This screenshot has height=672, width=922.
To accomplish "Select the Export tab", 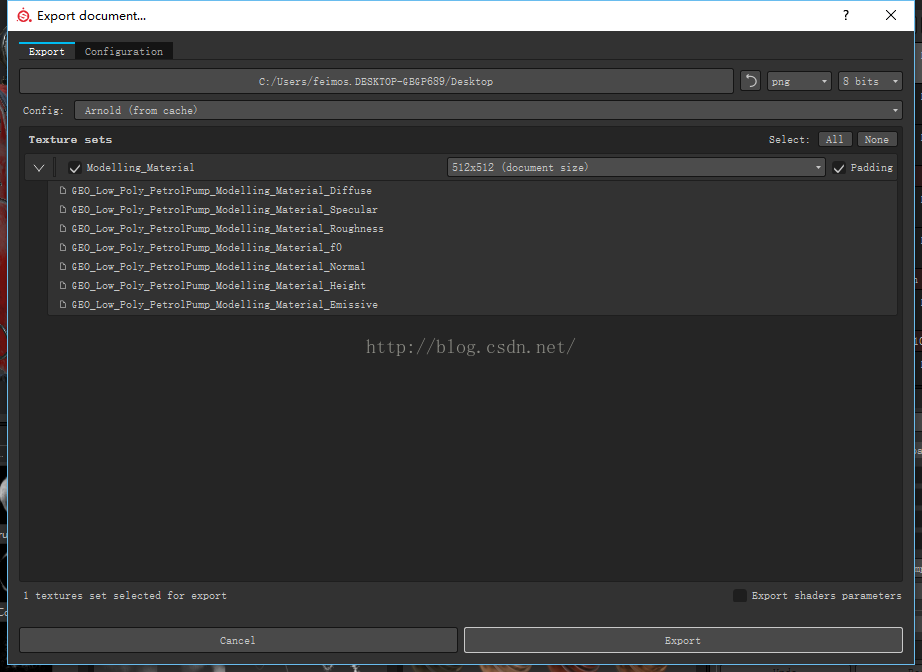I will tap(46, 51).
